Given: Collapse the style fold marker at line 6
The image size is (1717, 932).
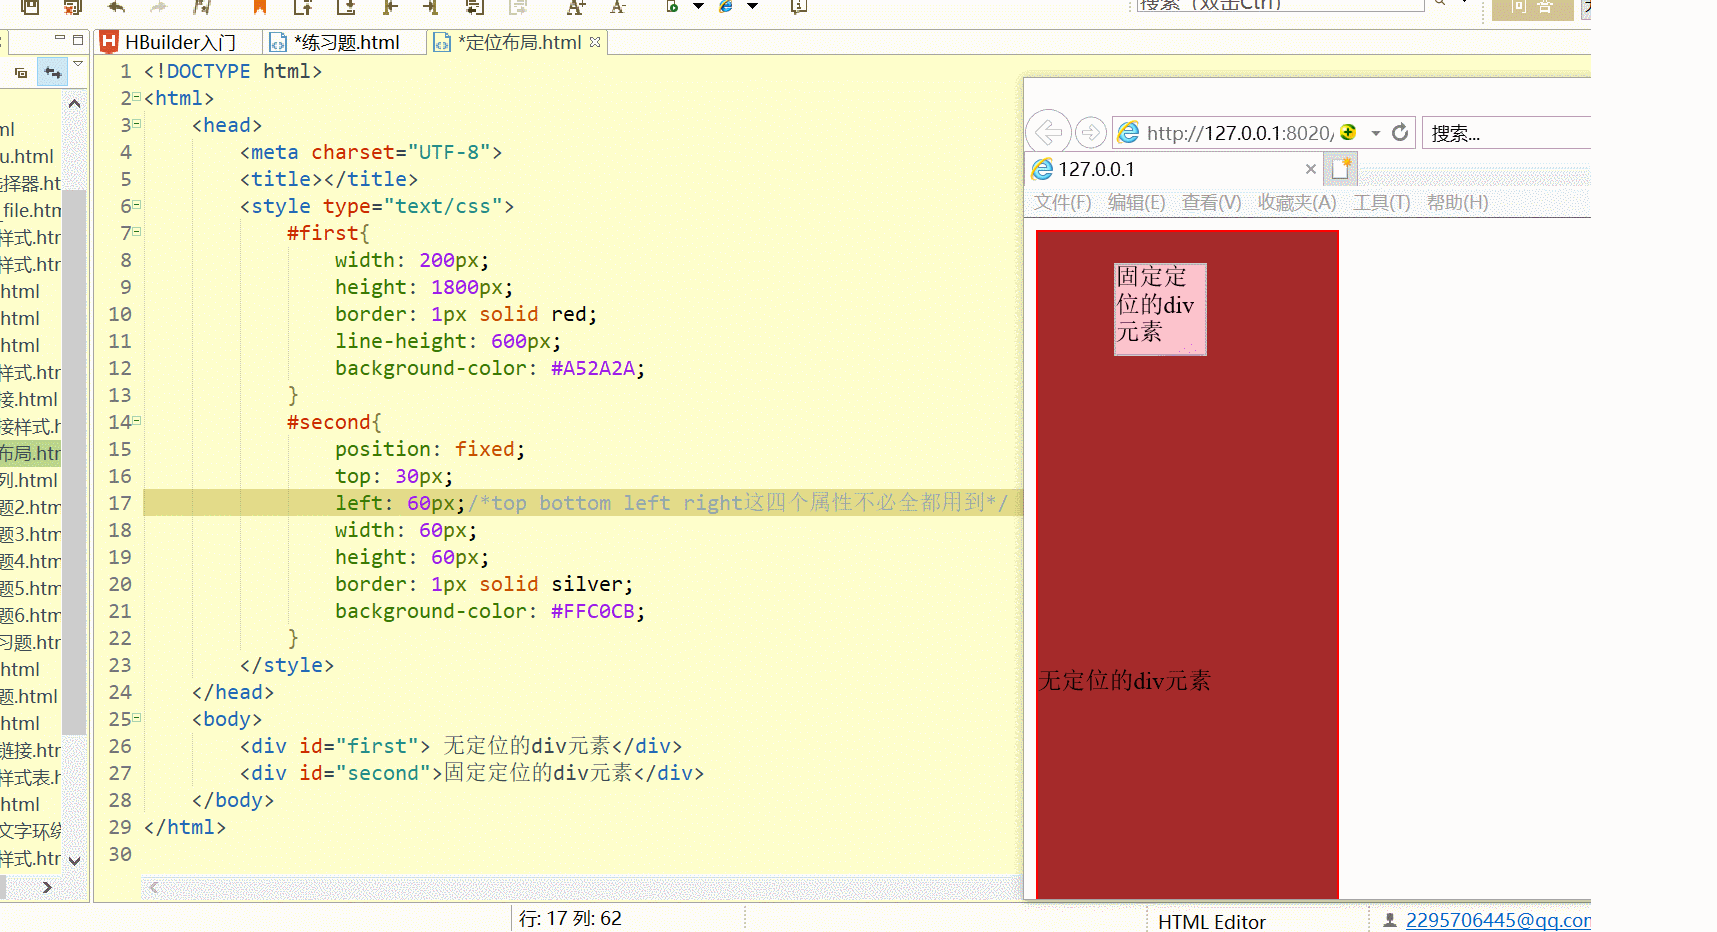Looking at the screenshot, I should pyautogui.click(x=137, y=205).
